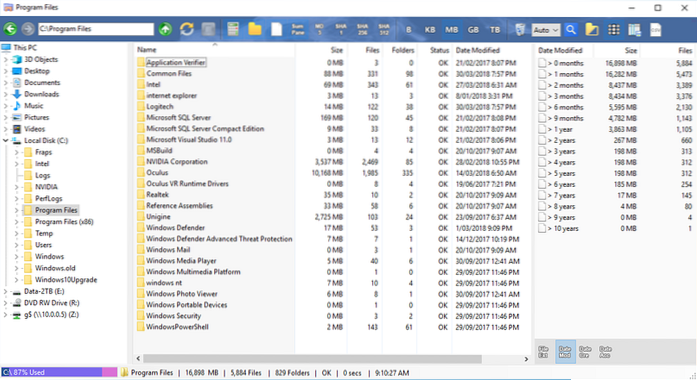Go up one folder level
The height and width of the screenshot is (380, 697).
pos(165,29)
